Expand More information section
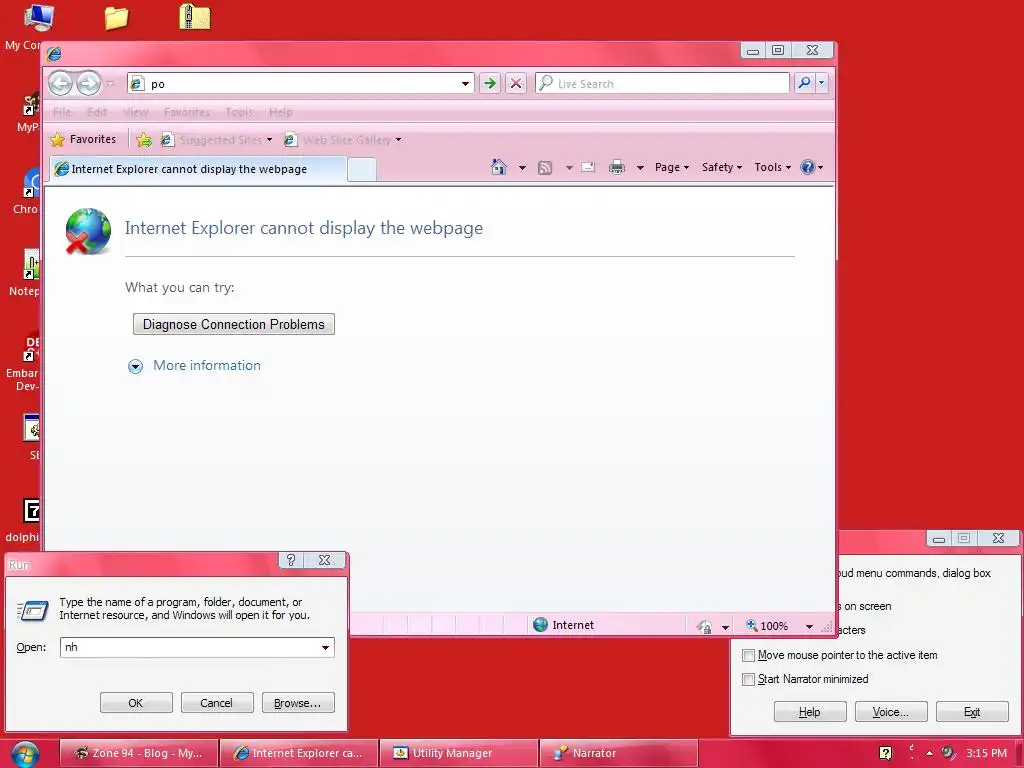Image resolution: width=1024 pixels, height=768 pixels. (x=194, y=366)
